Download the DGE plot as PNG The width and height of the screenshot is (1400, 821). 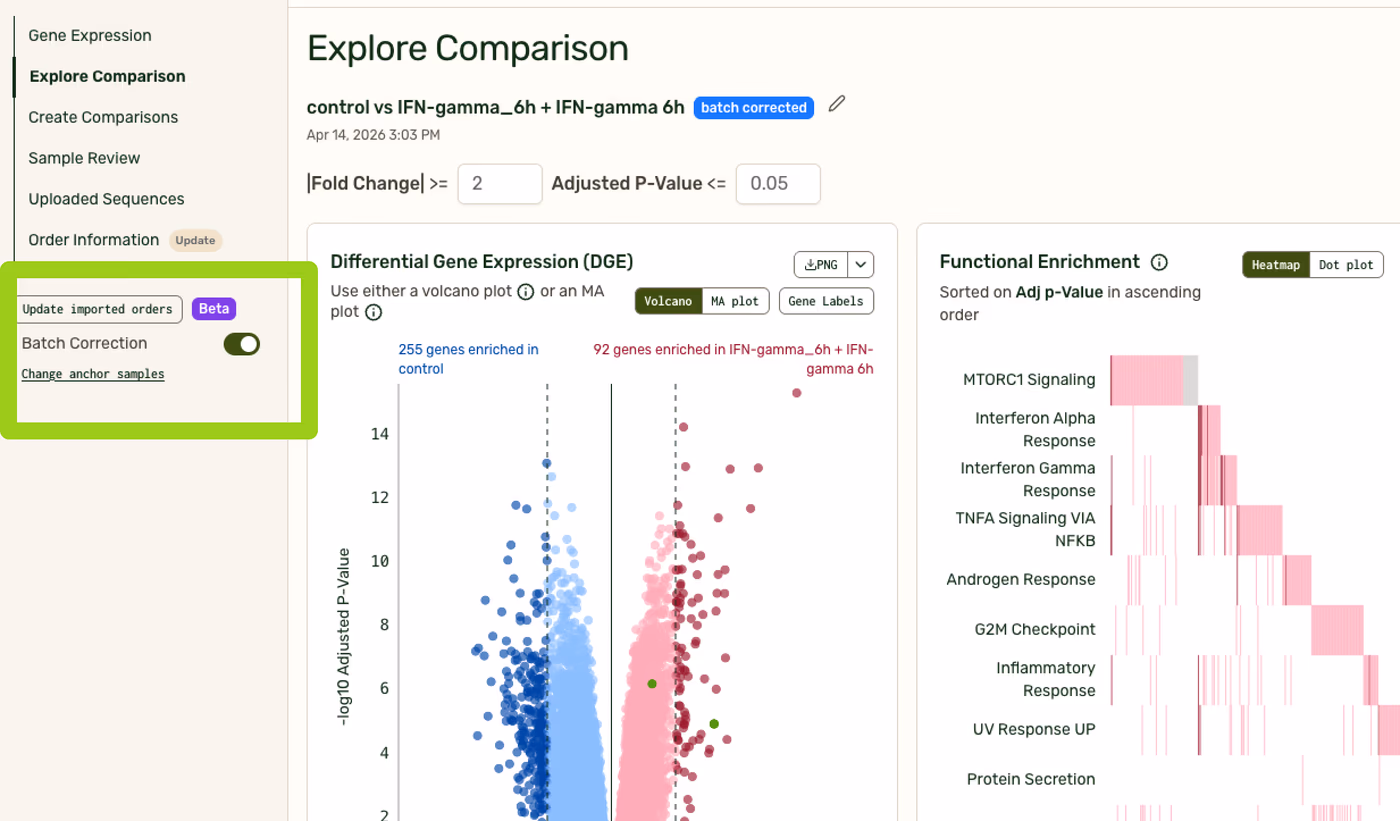pos(821,264)
